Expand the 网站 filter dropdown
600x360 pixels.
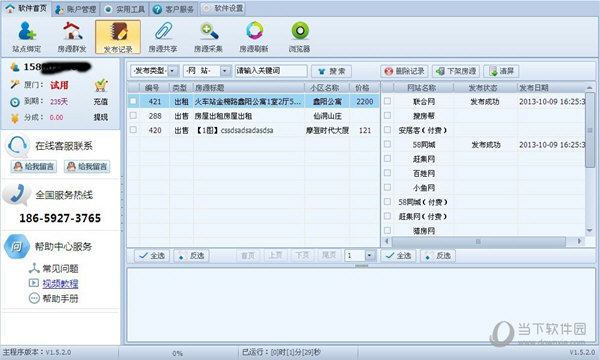[225, 71]
